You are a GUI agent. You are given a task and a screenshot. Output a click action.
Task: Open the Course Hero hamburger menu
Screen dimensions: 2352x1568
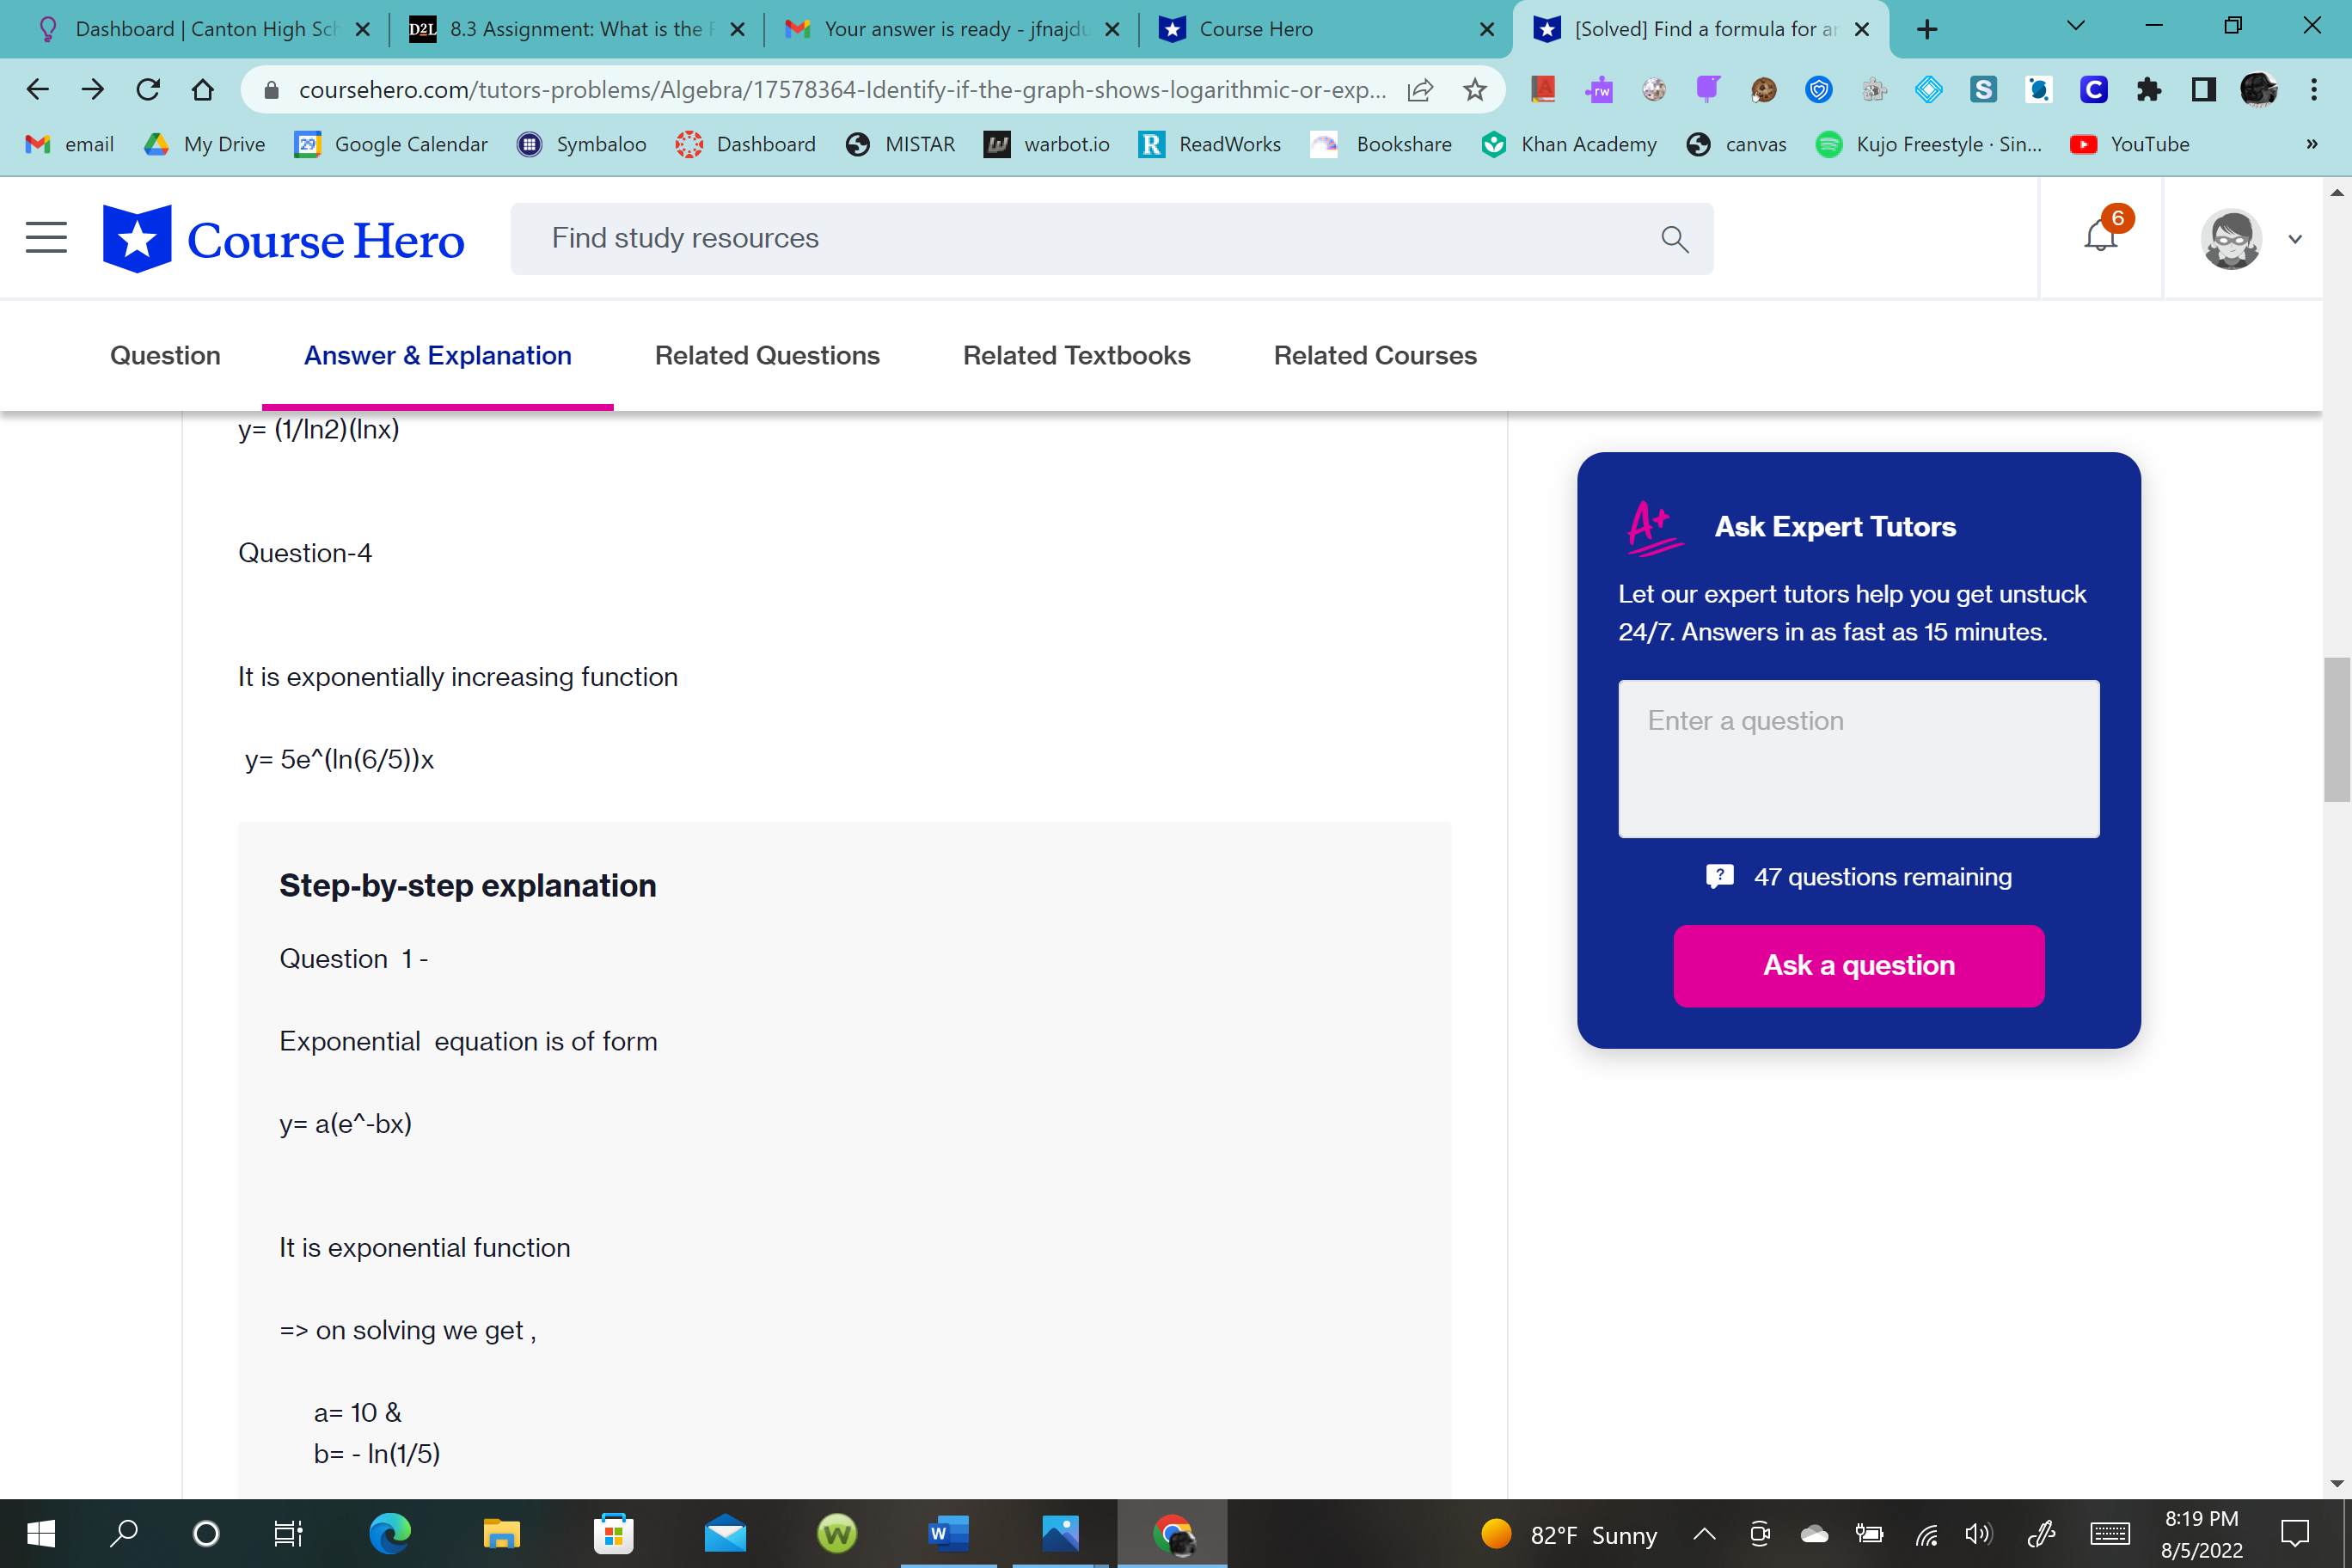46,238
